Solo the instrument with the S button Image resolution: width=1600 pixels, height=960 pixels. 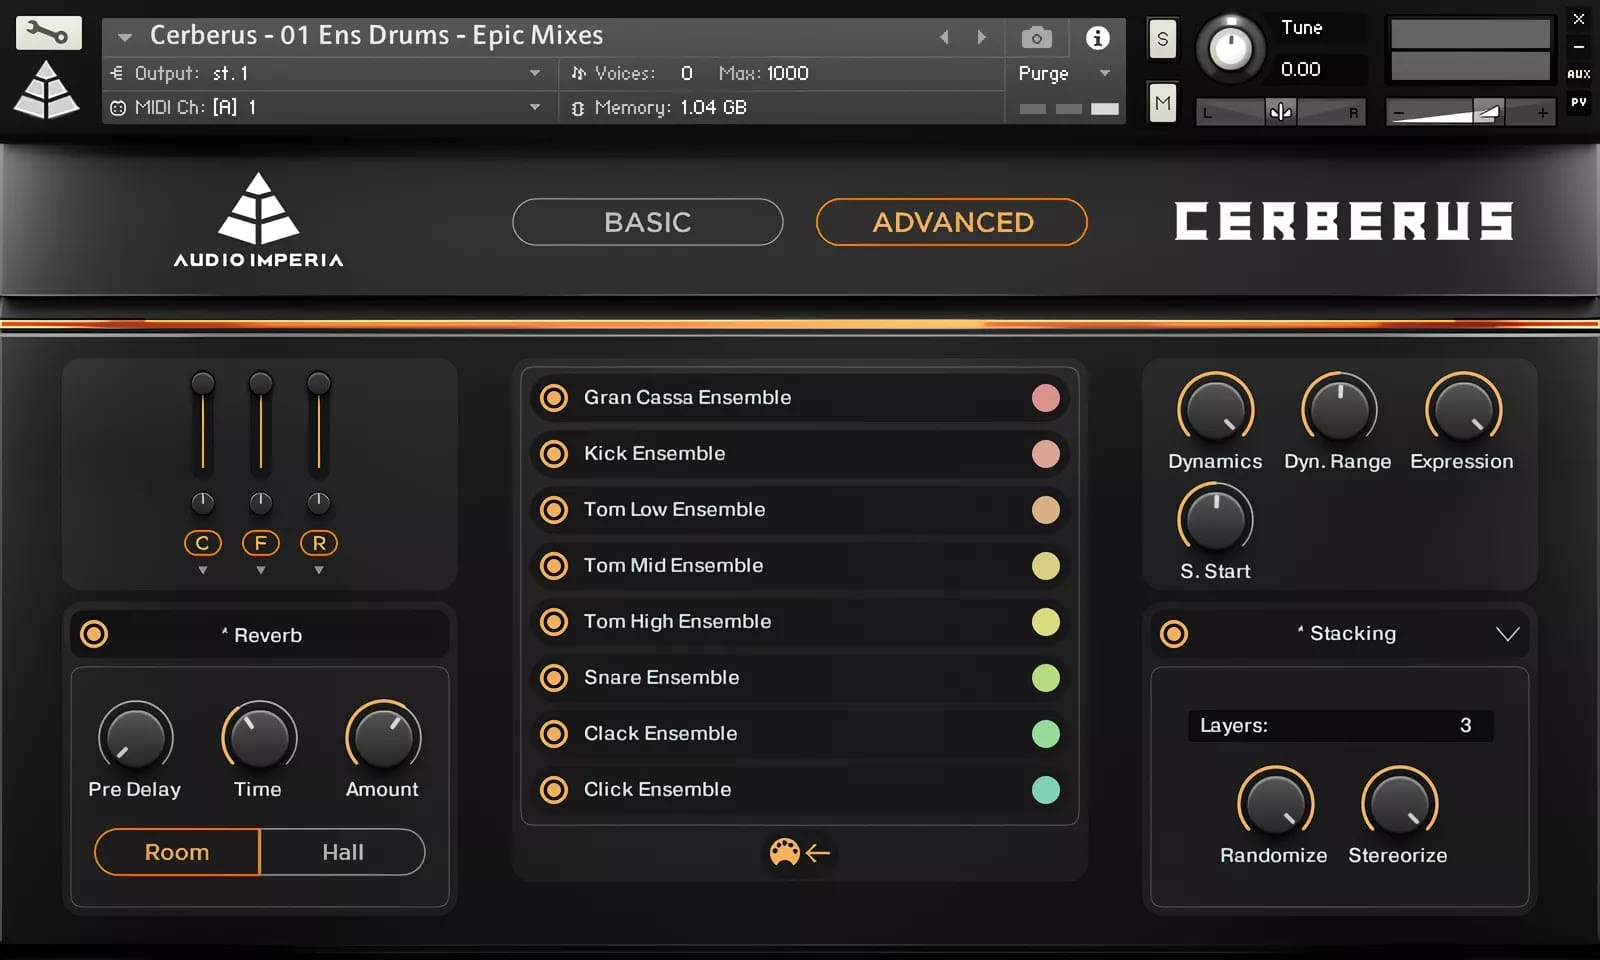[x=1162, y=38]
